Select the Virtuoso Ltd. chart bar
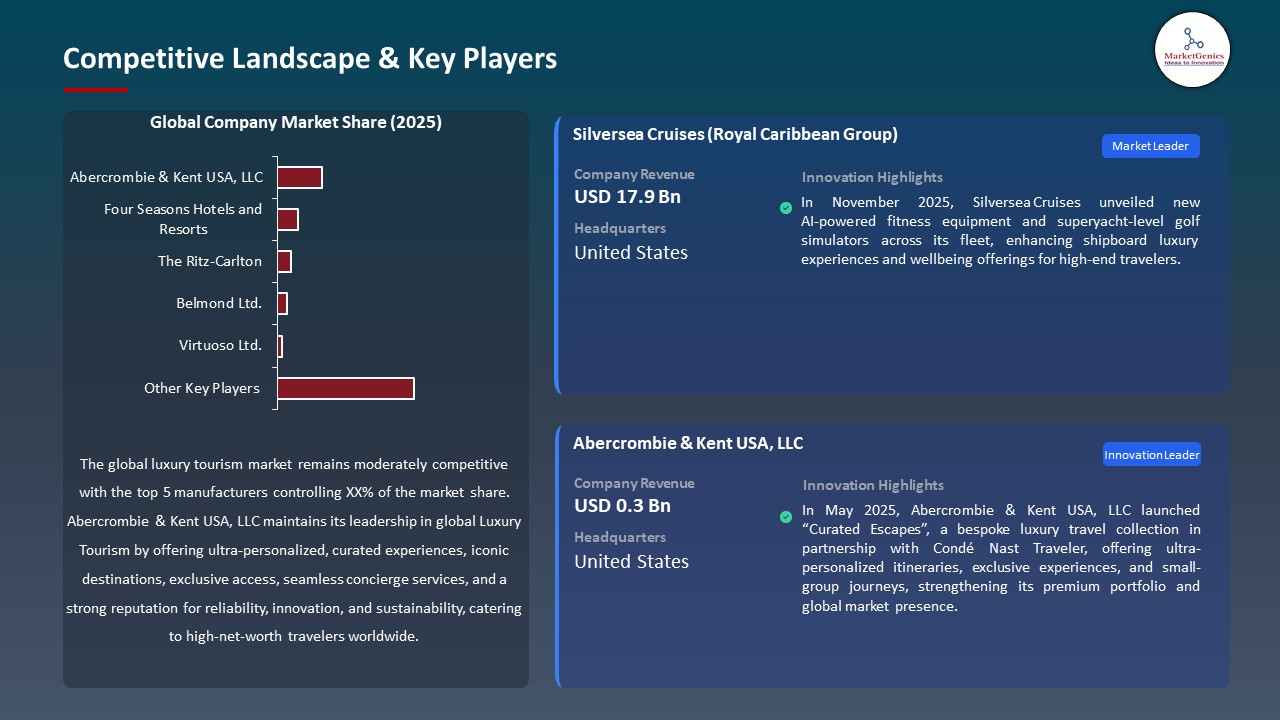Viewport: 1280px width, 720px height. pyautogui.click(x=280, y=346)
